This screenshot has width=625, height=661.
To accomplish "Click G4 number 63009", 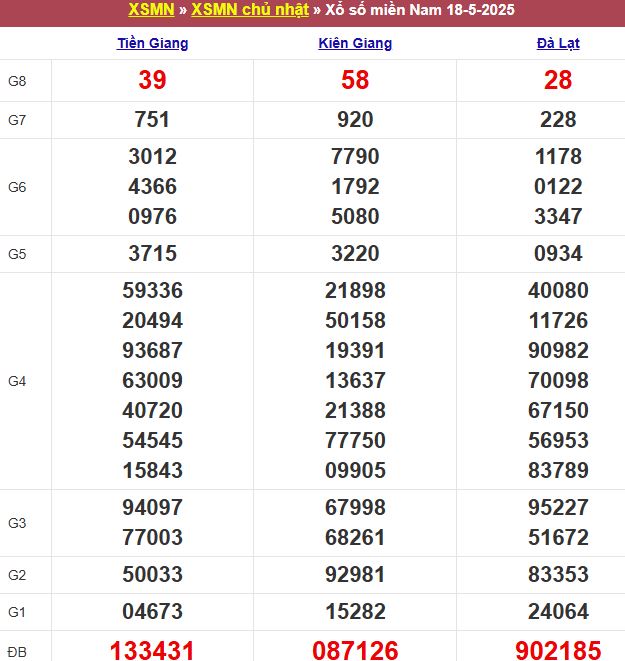I will click(153, 380).
